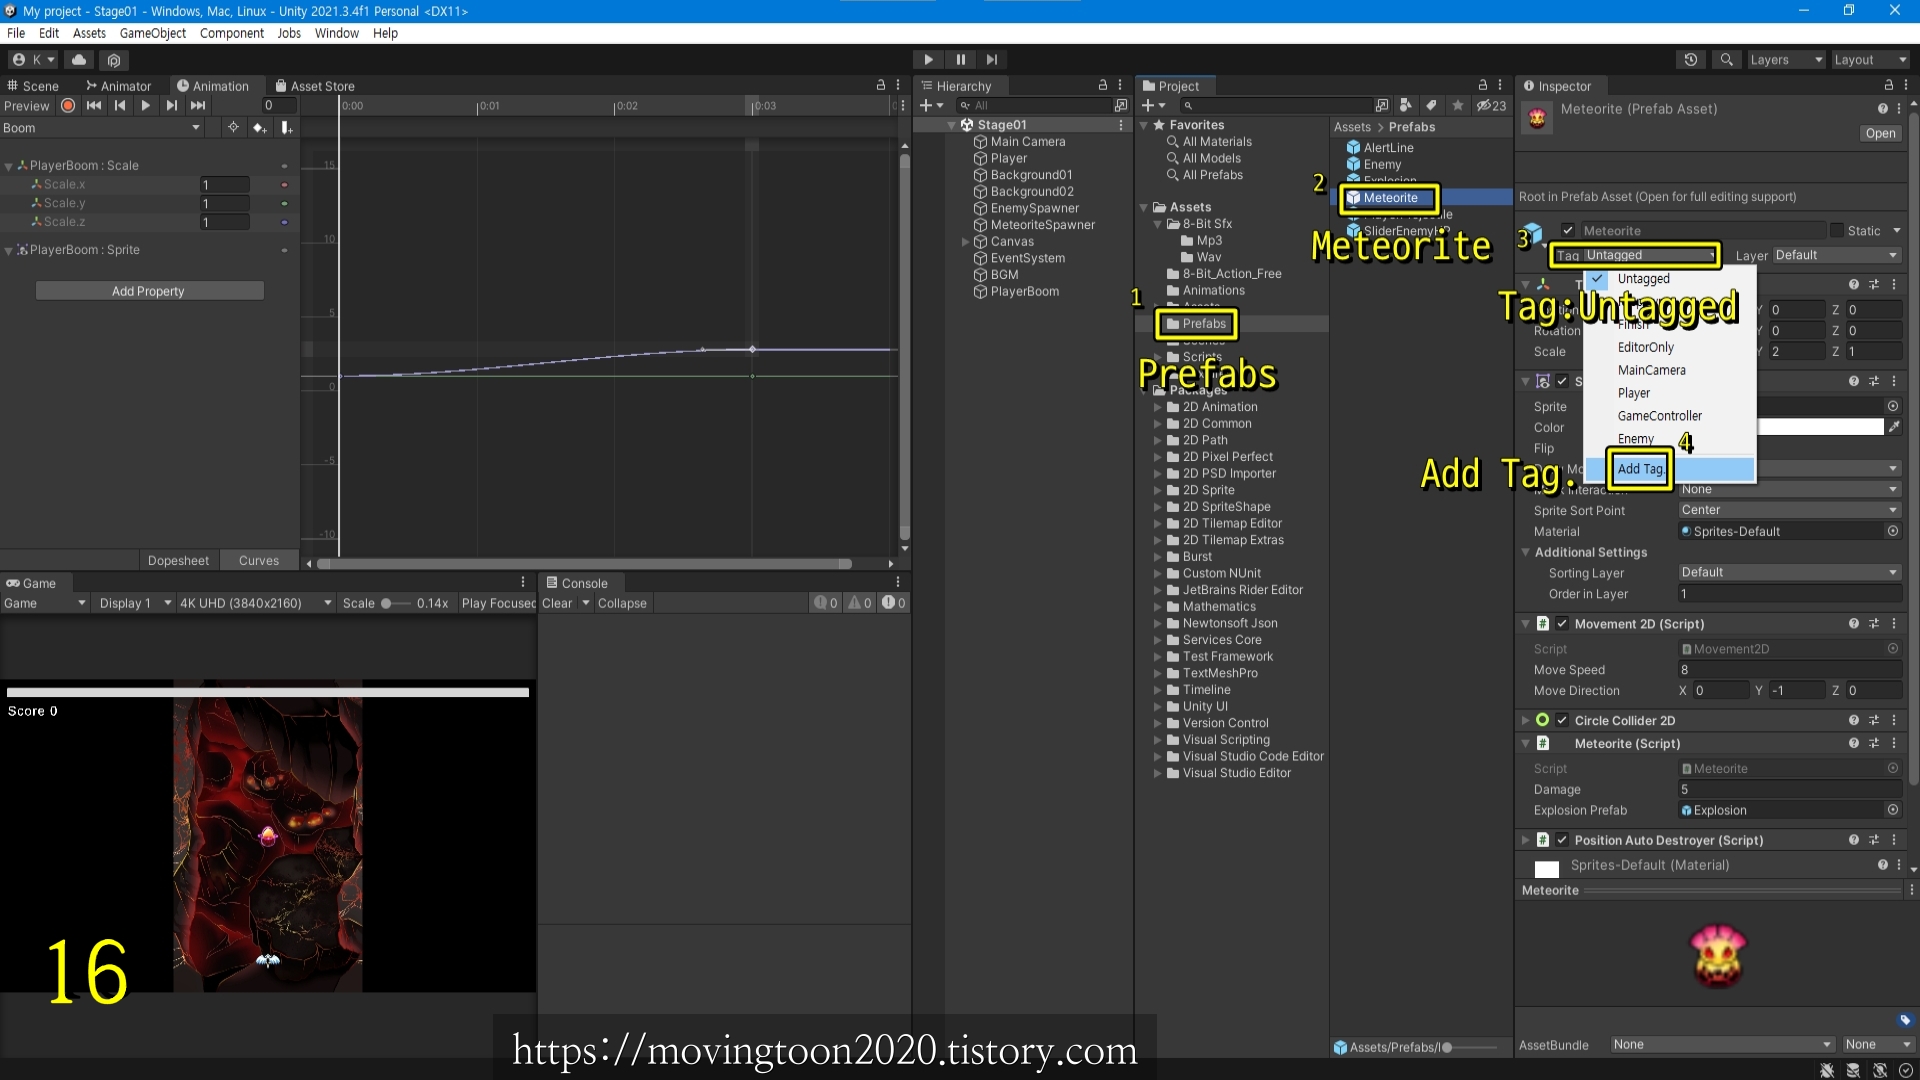Image resolution: width=1920 pixels, height=1080 pixels.
Task: Click the global search magnifier icon
Action: pos(1726,60)
